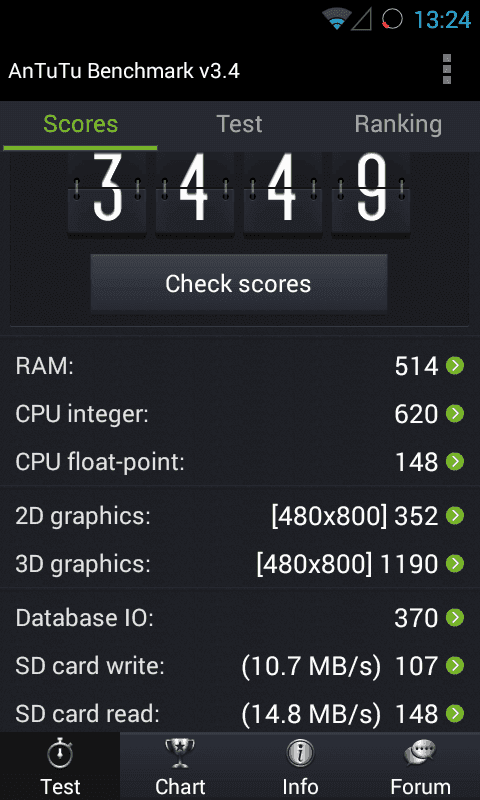
Task: Tap the 13:24 clock in status bar
Action: [442, 20]
